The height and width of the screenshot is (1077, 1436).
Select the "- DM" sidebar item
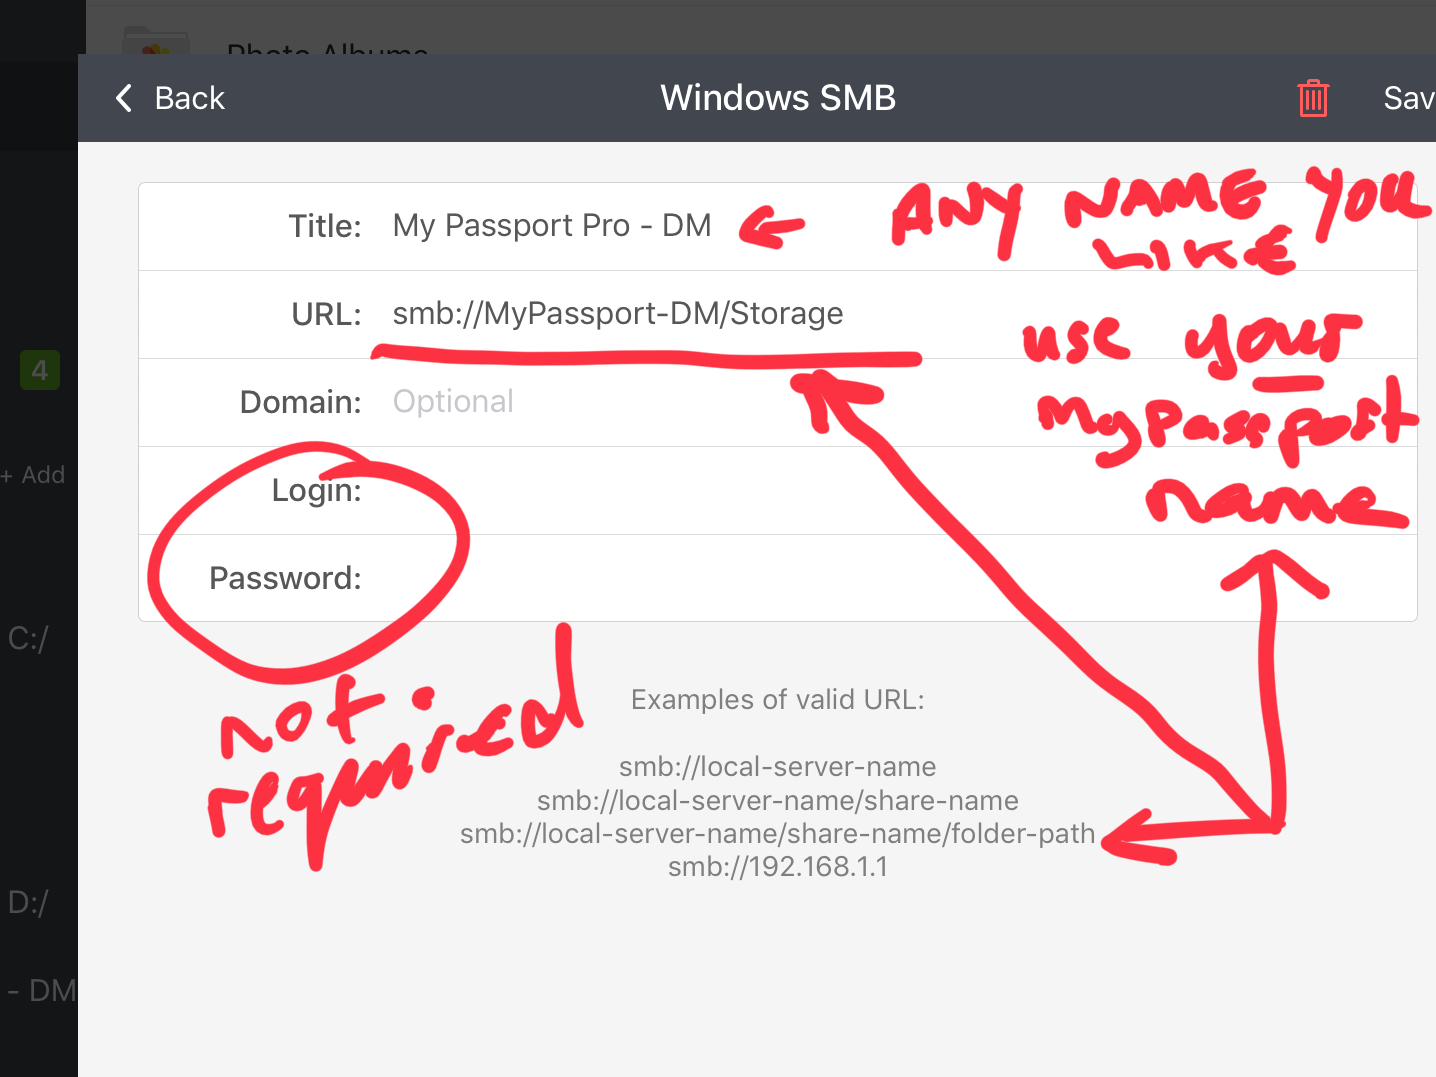click(x=41, y=991)
